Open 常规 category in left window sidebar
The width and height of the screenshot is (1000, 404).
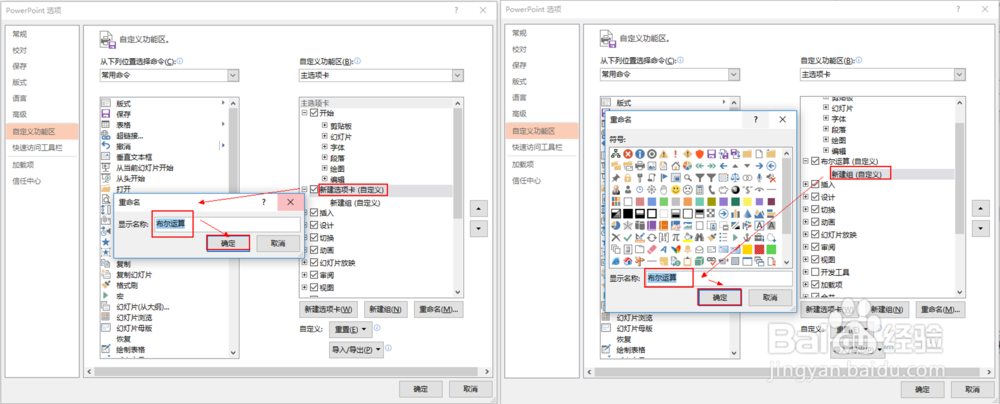[42, 34]
